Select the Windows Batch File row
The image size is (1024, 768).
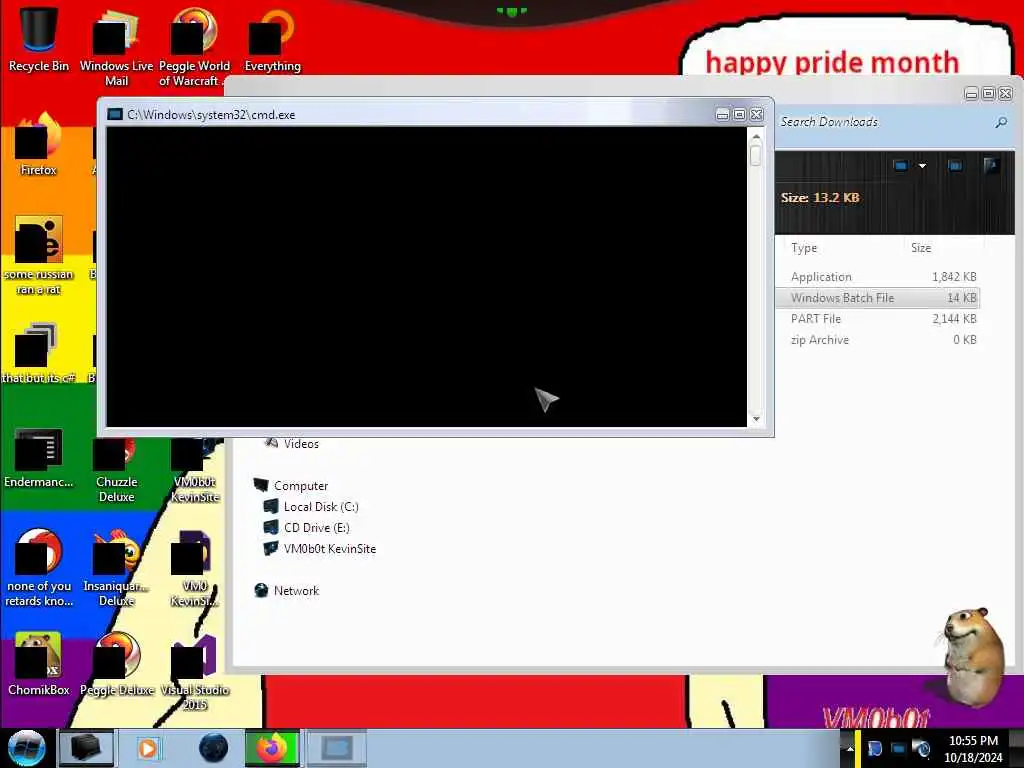pyautogui.click(x=878, y=297)
